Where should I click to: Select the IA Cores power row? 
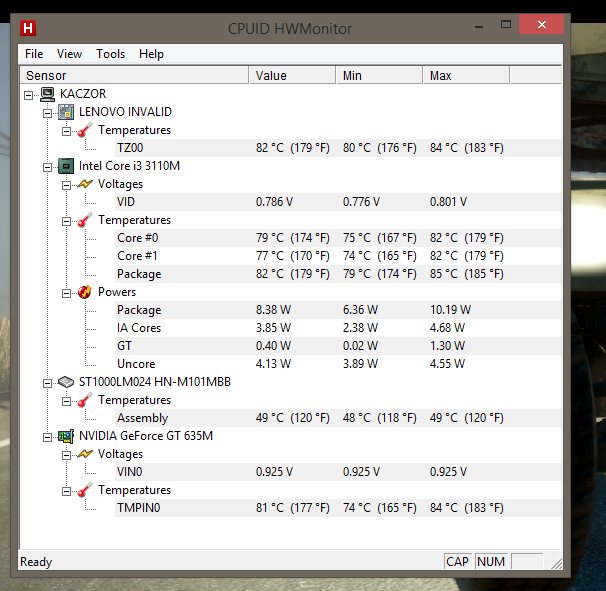338,328
